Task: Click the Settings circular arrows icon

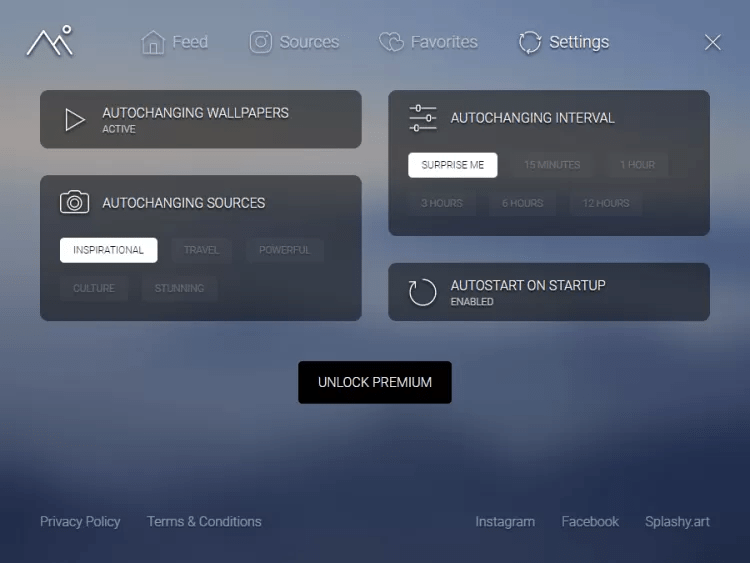Action: 529,42
